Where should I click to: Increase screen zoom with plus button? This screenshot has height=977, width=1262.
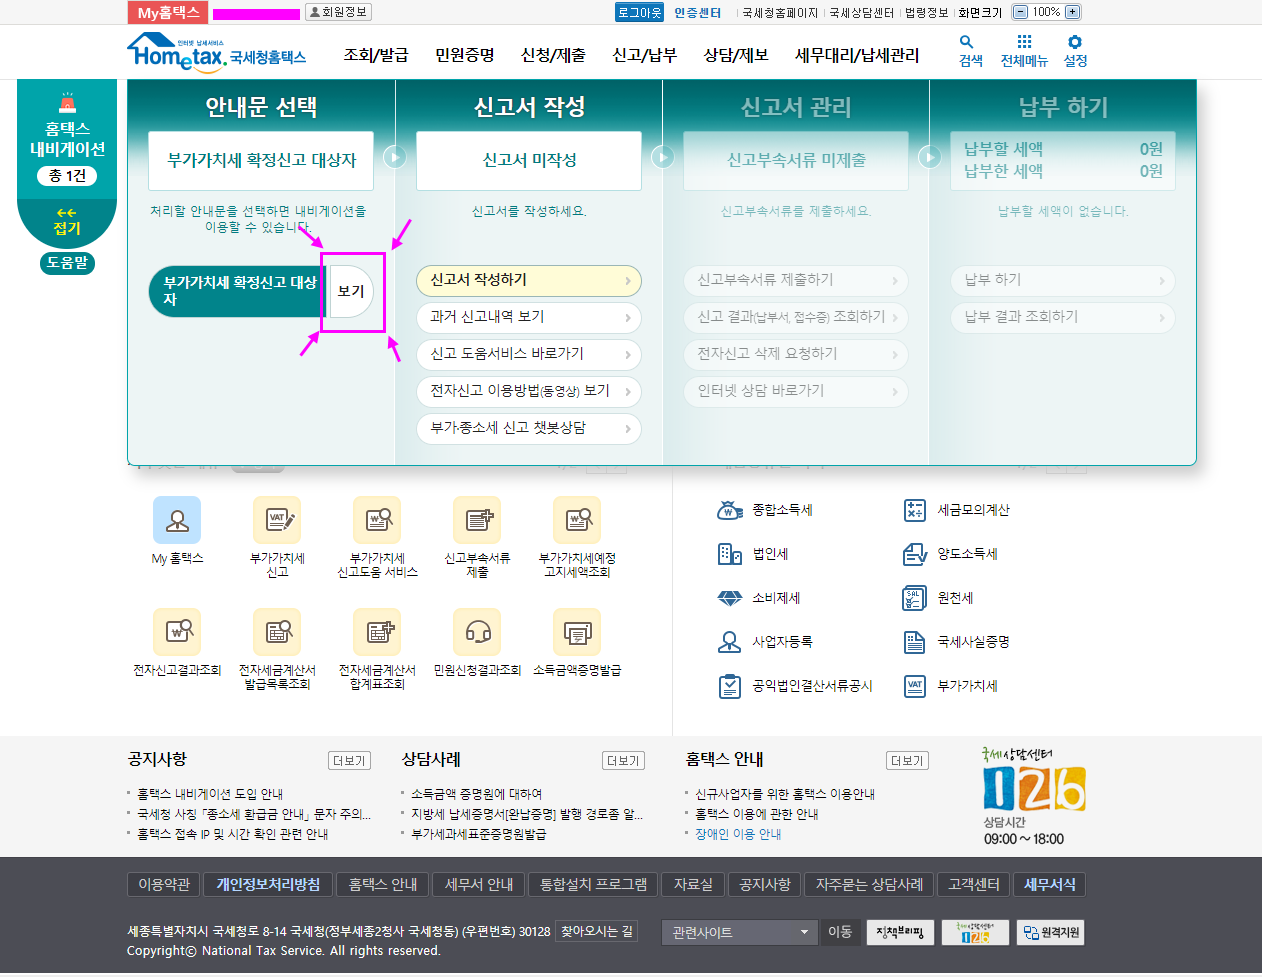[x=1073, y=12]
